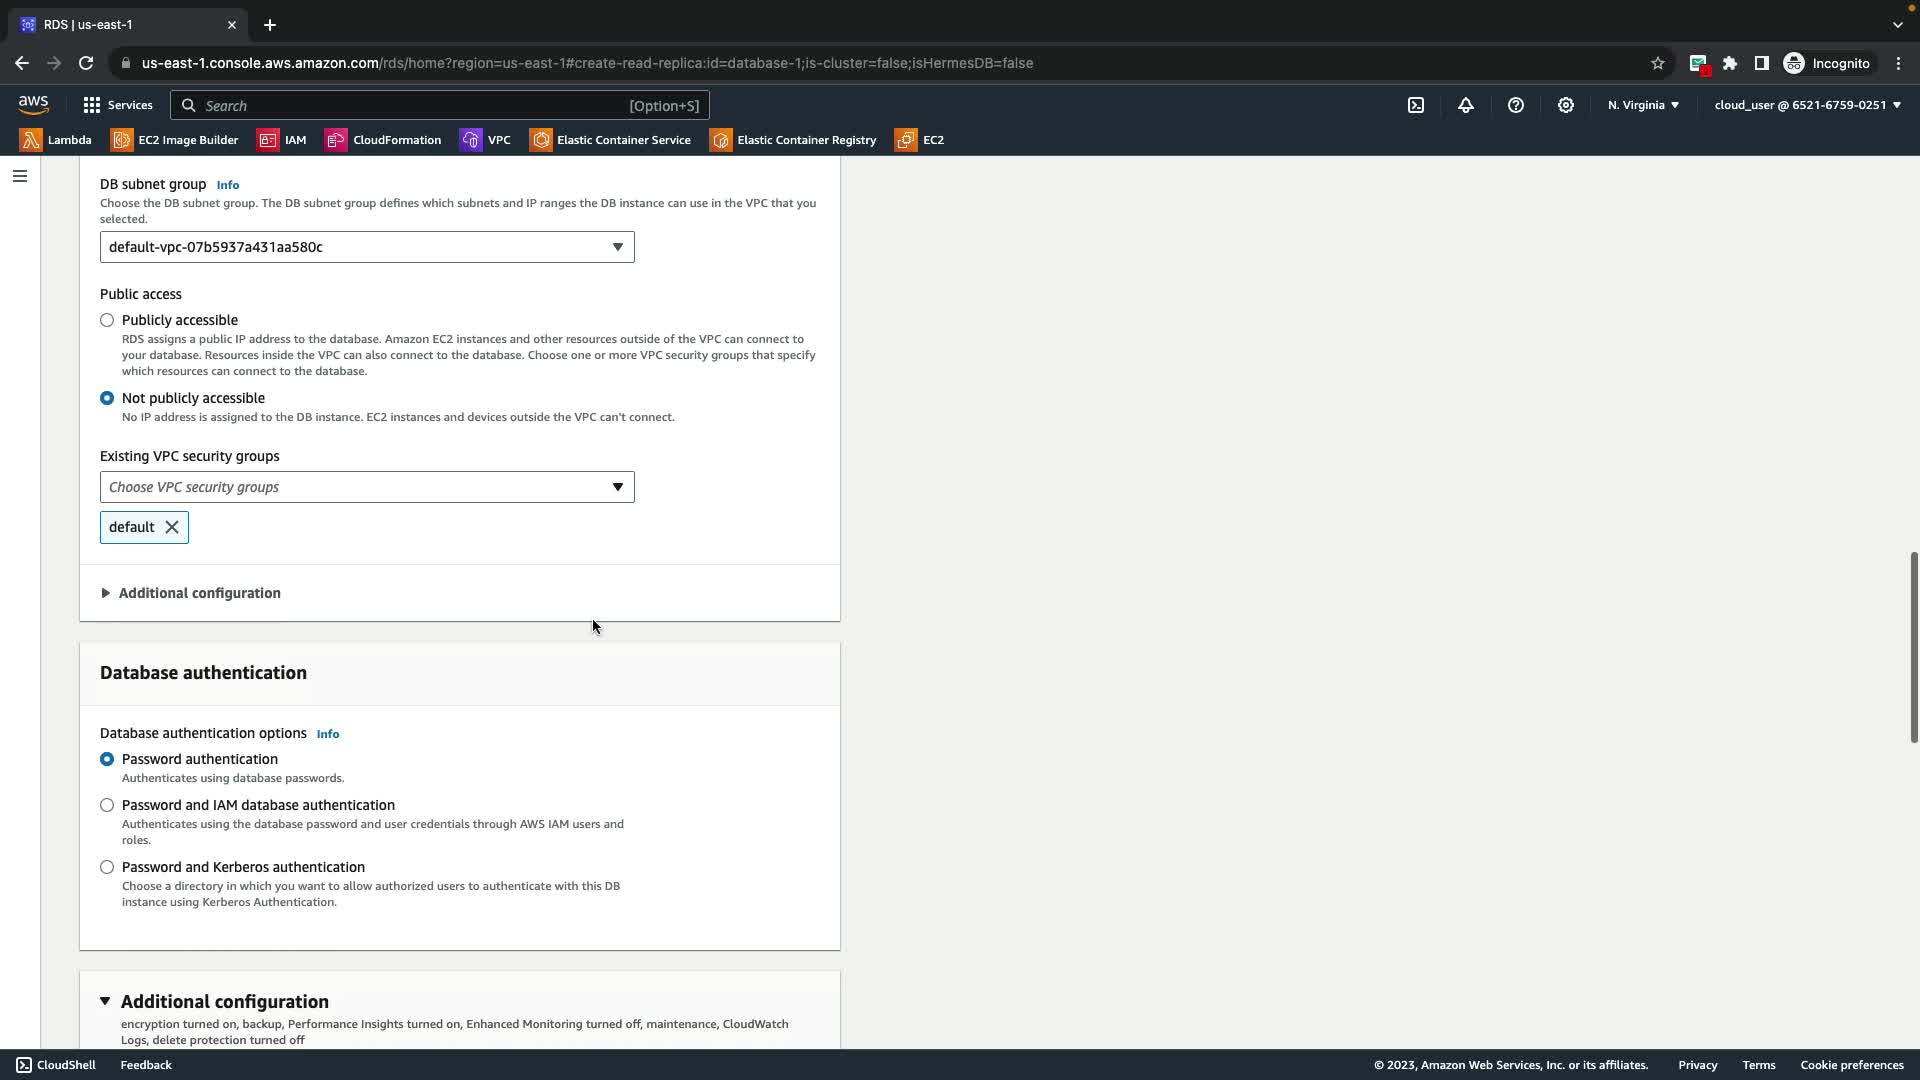This screenshot has width=1920, height=1080.
Task: Open settings gear in AWS header
Action: (x=1566, y=105)
